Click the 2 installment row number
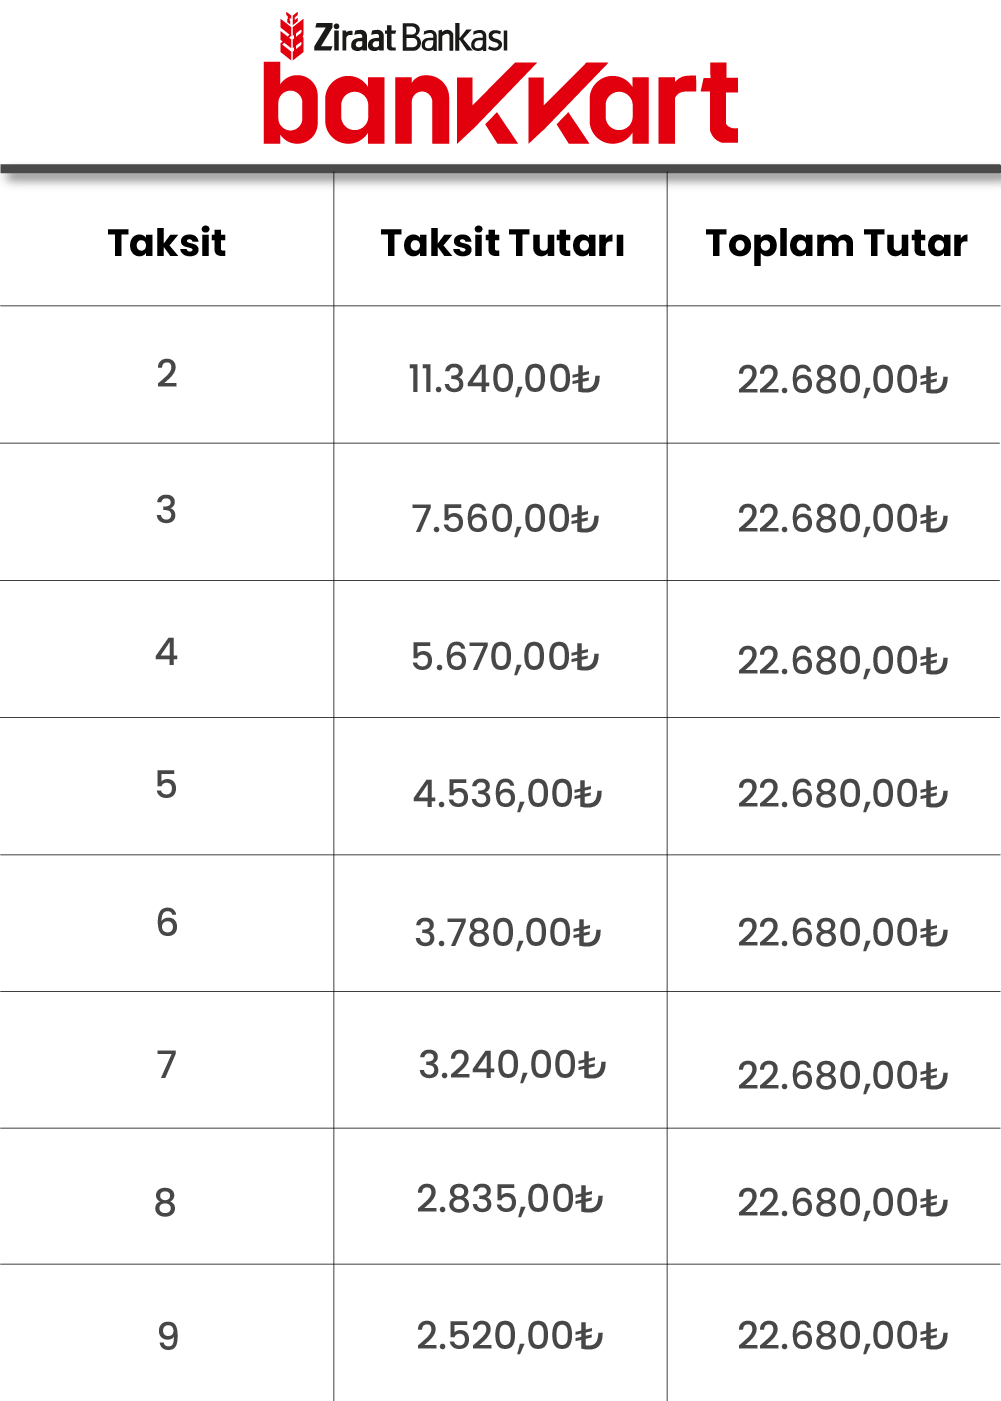This screenshot has width=1001, height=1401. coord(167,373)
